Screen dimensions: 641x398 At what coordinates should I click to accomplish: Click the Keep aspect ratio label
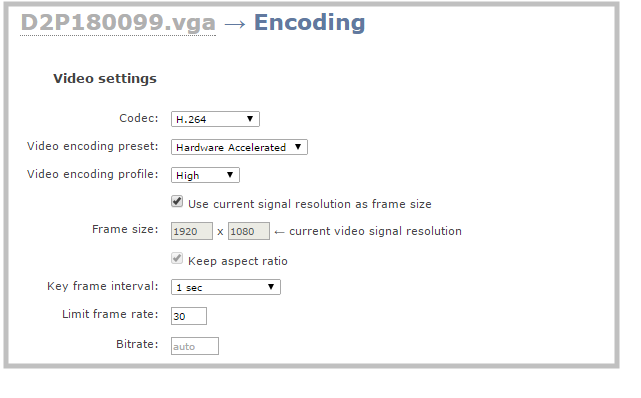click(238, 261)
